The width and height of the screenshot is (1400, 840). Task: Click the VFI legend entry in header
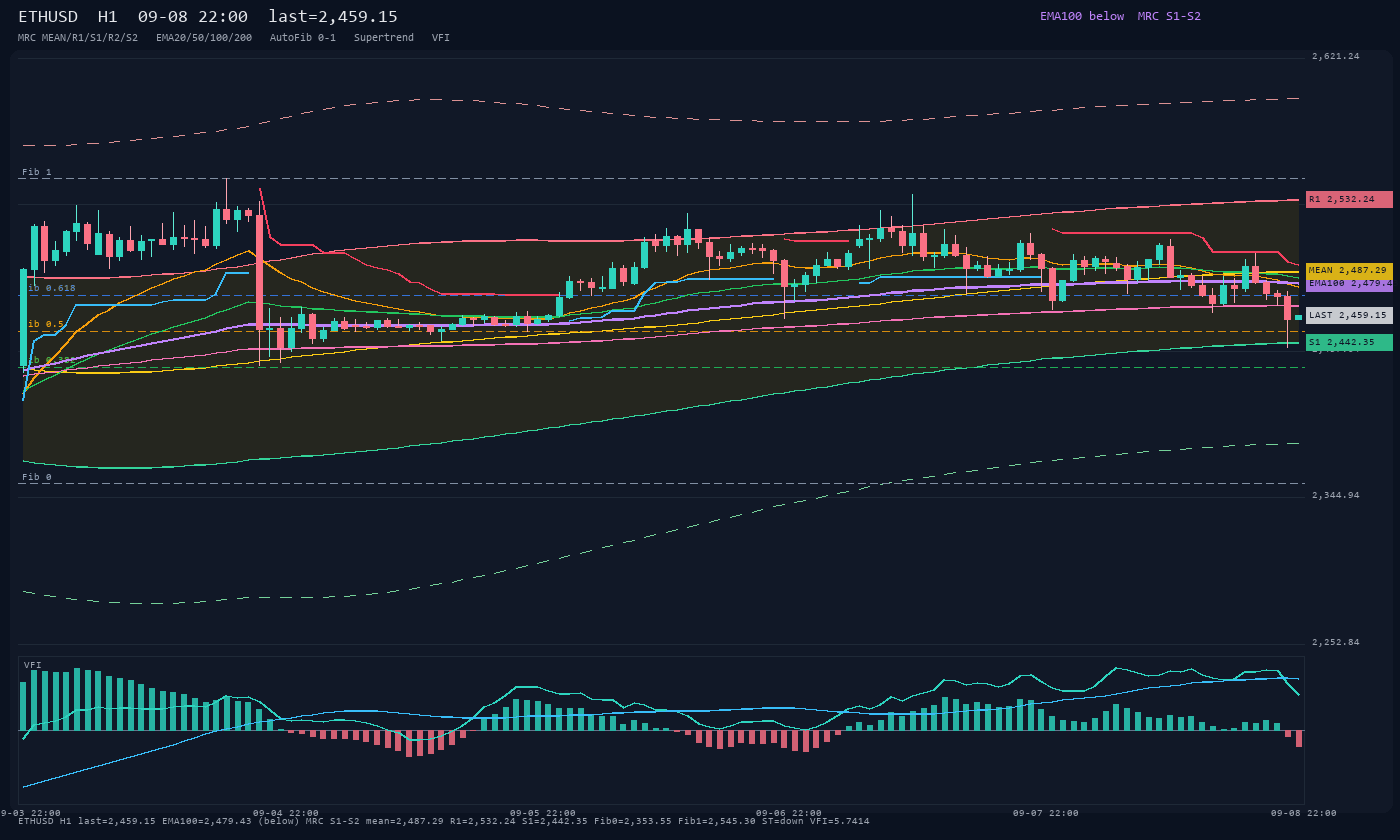pos(441,37)
